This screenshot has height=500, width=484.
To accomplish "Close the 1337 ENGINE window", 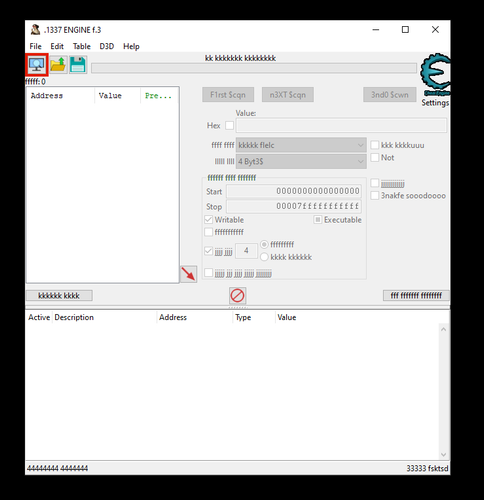I will 435,30.
